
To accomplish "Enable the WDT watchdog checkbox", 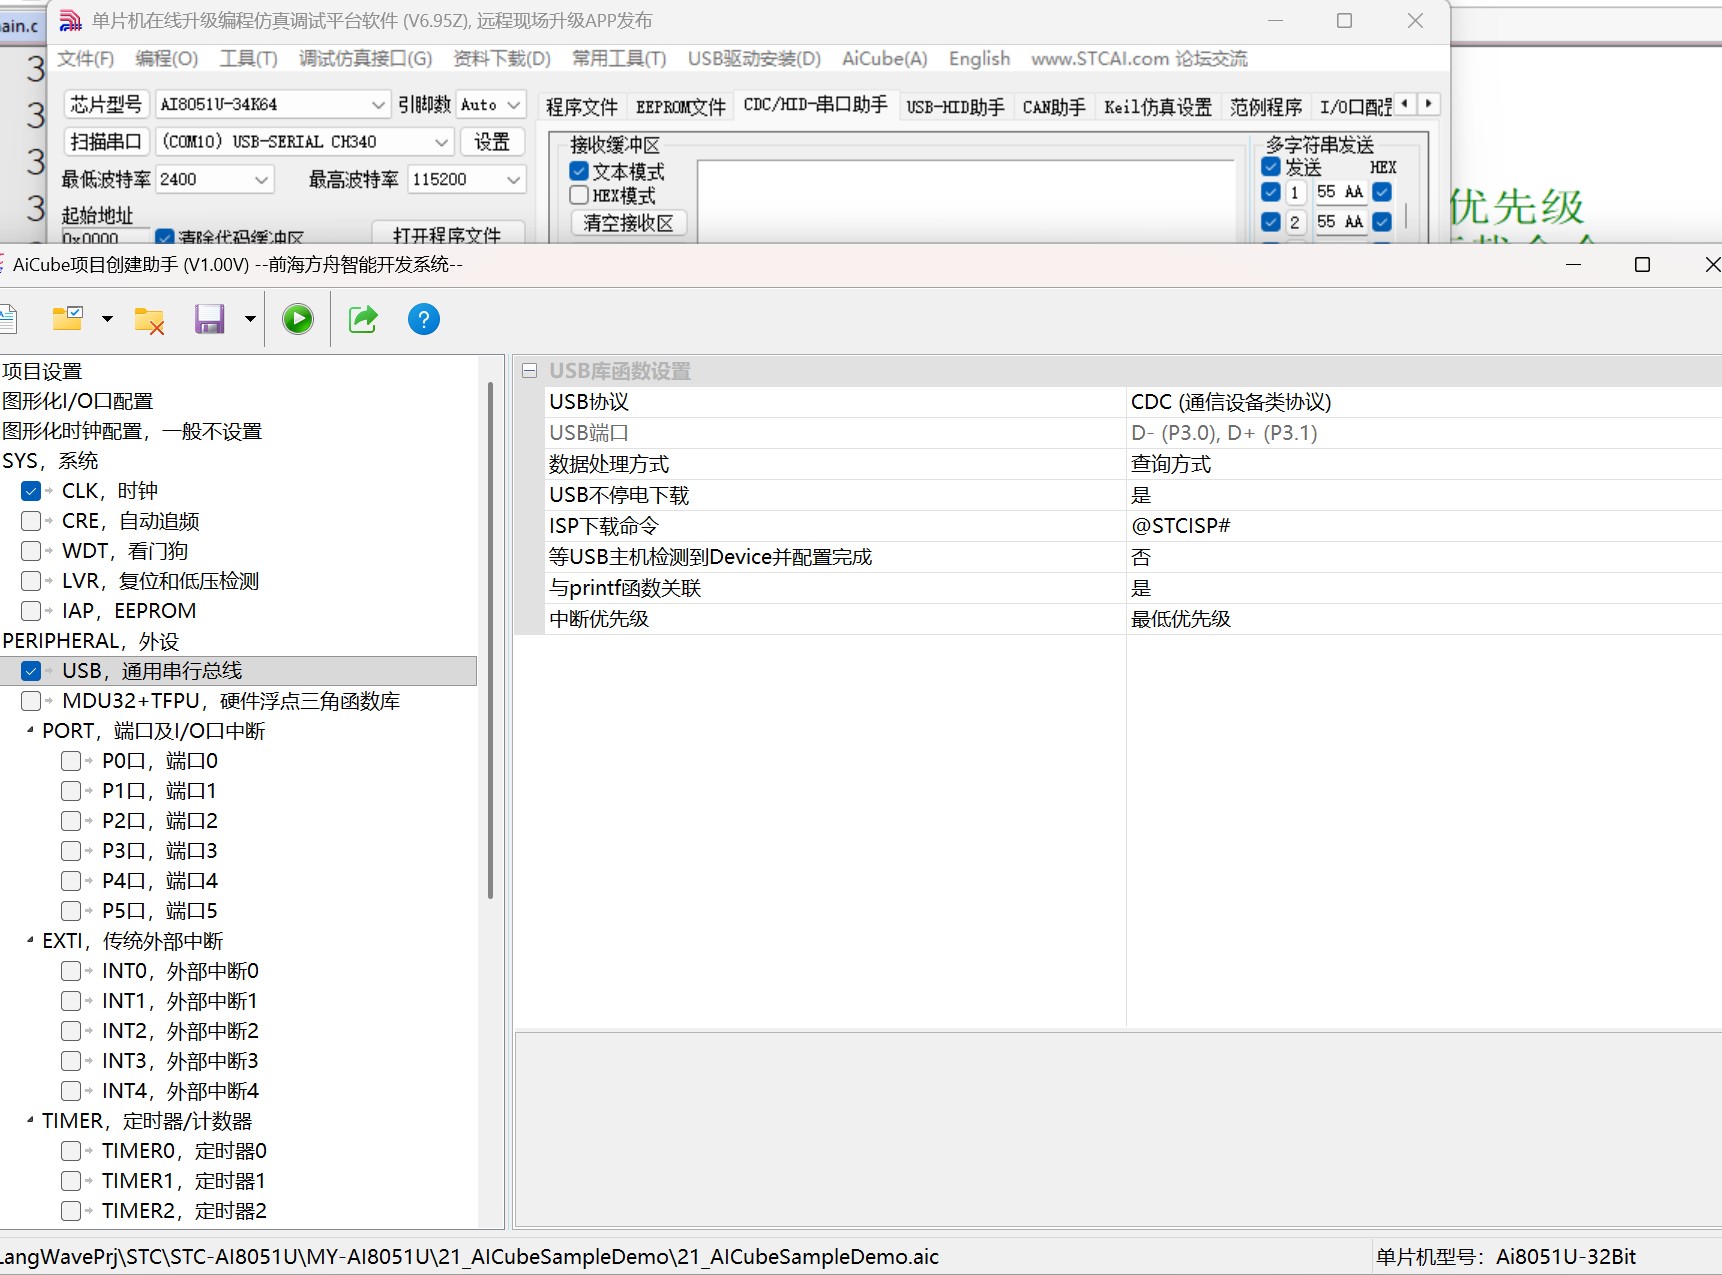I will tap(31, 550).
